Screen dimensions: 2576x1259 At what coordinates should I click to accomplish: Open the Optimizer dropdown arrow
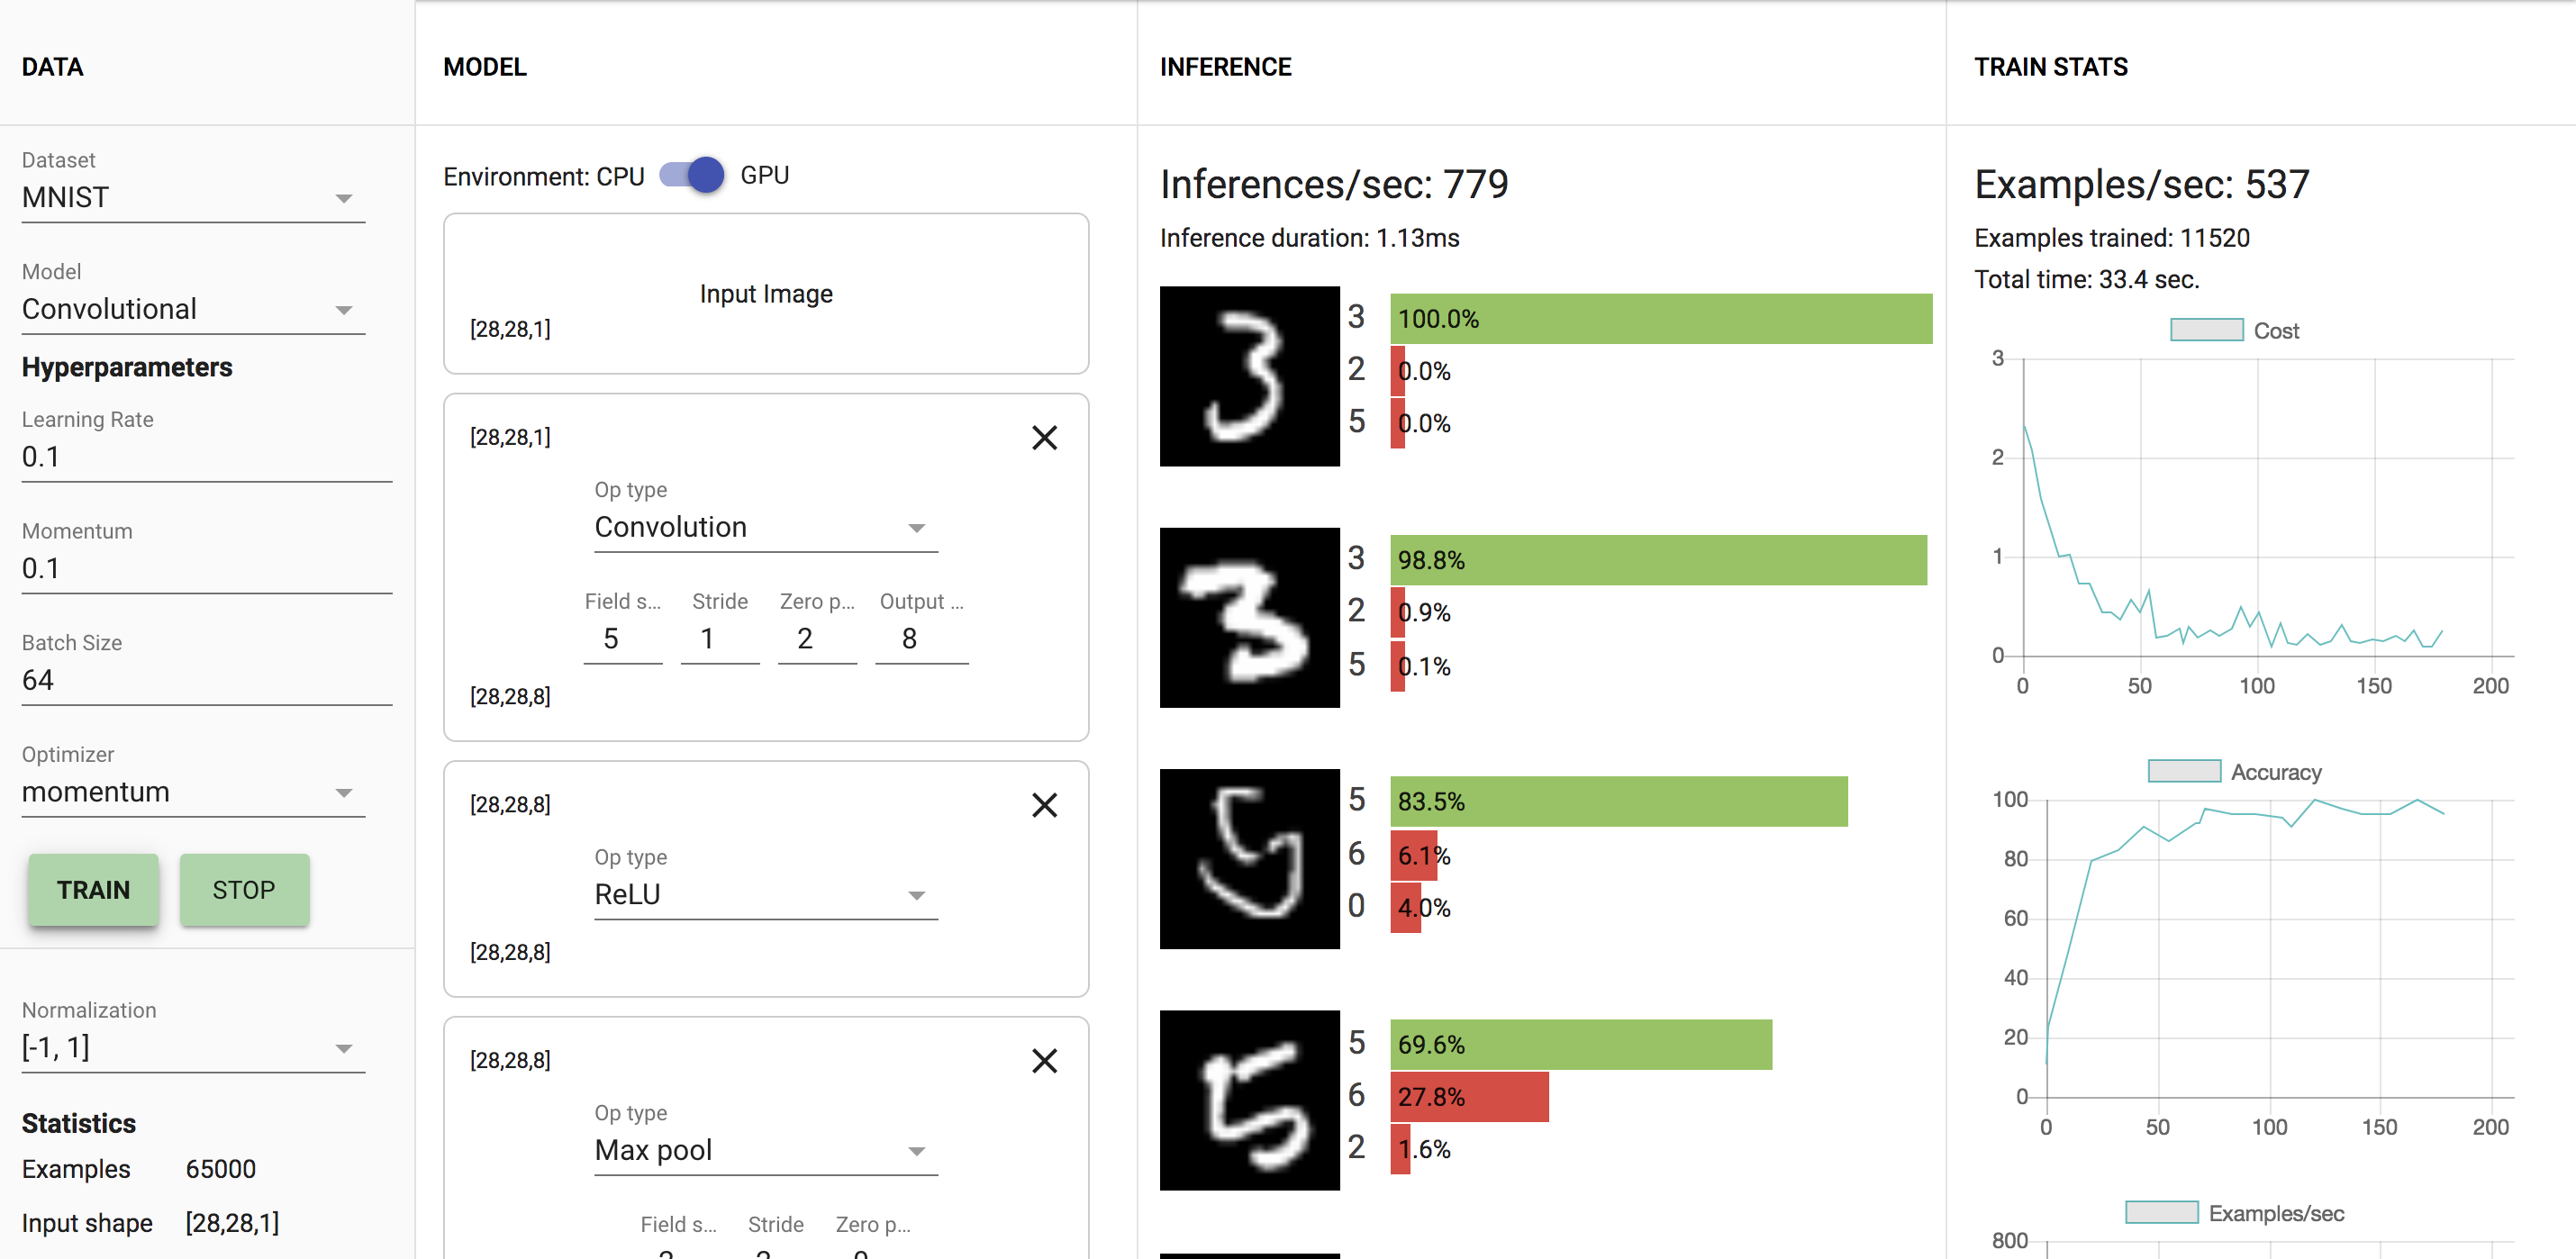point(344,792)
